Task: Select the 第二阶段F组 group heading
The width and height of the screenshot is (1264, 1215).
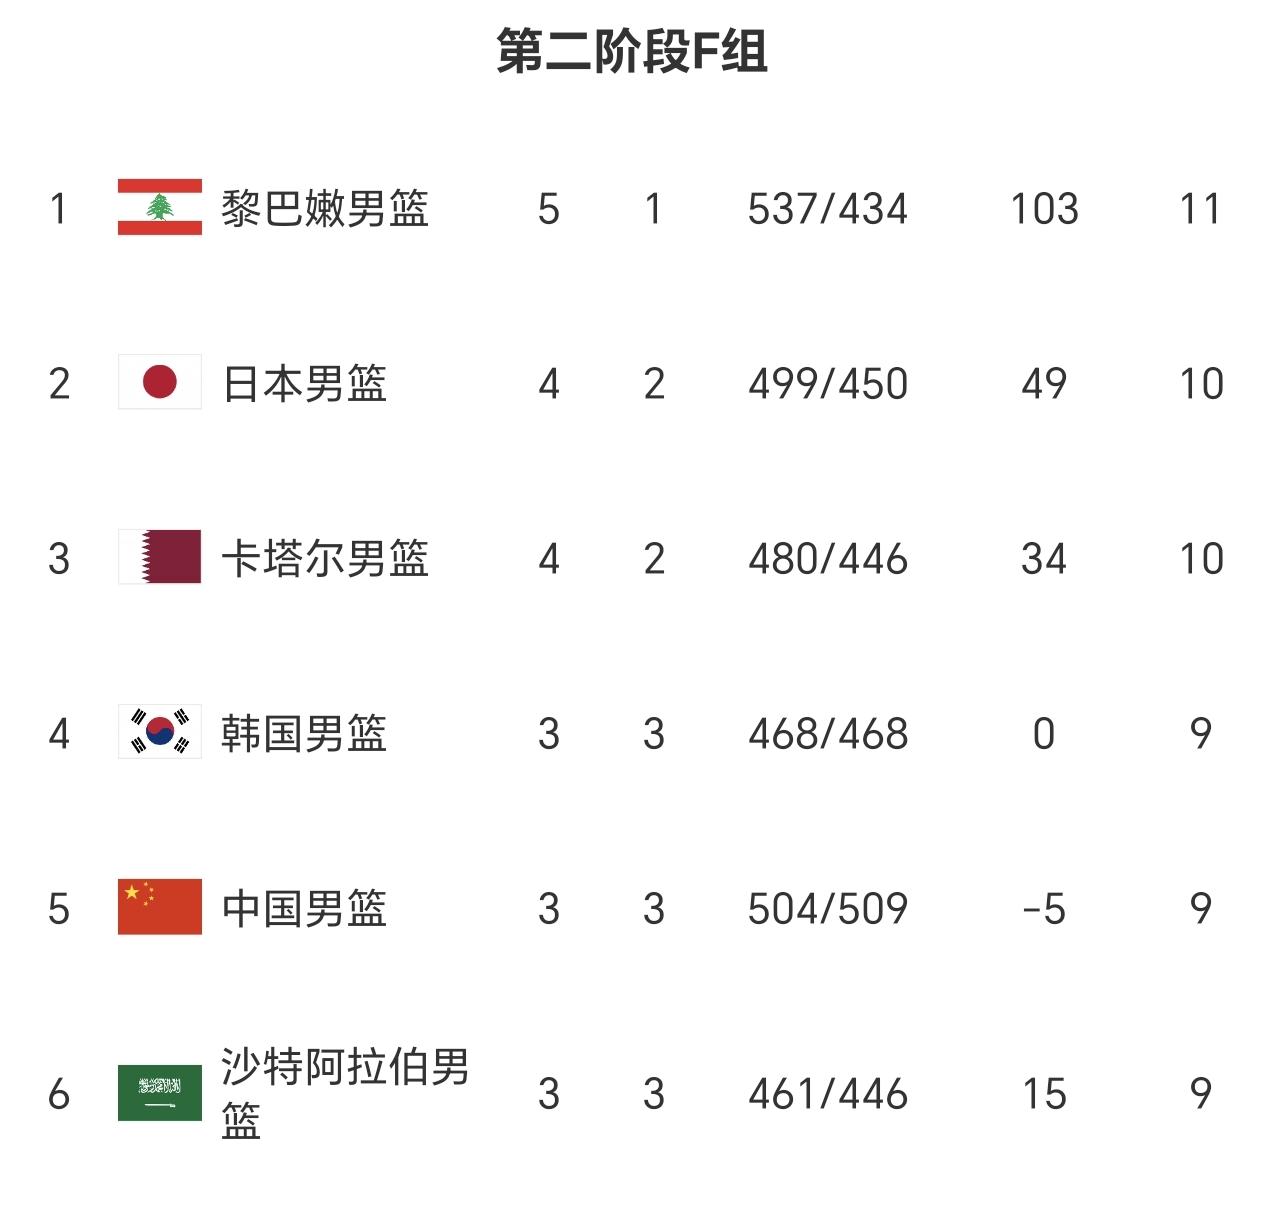Action: (x=632, y=52)
